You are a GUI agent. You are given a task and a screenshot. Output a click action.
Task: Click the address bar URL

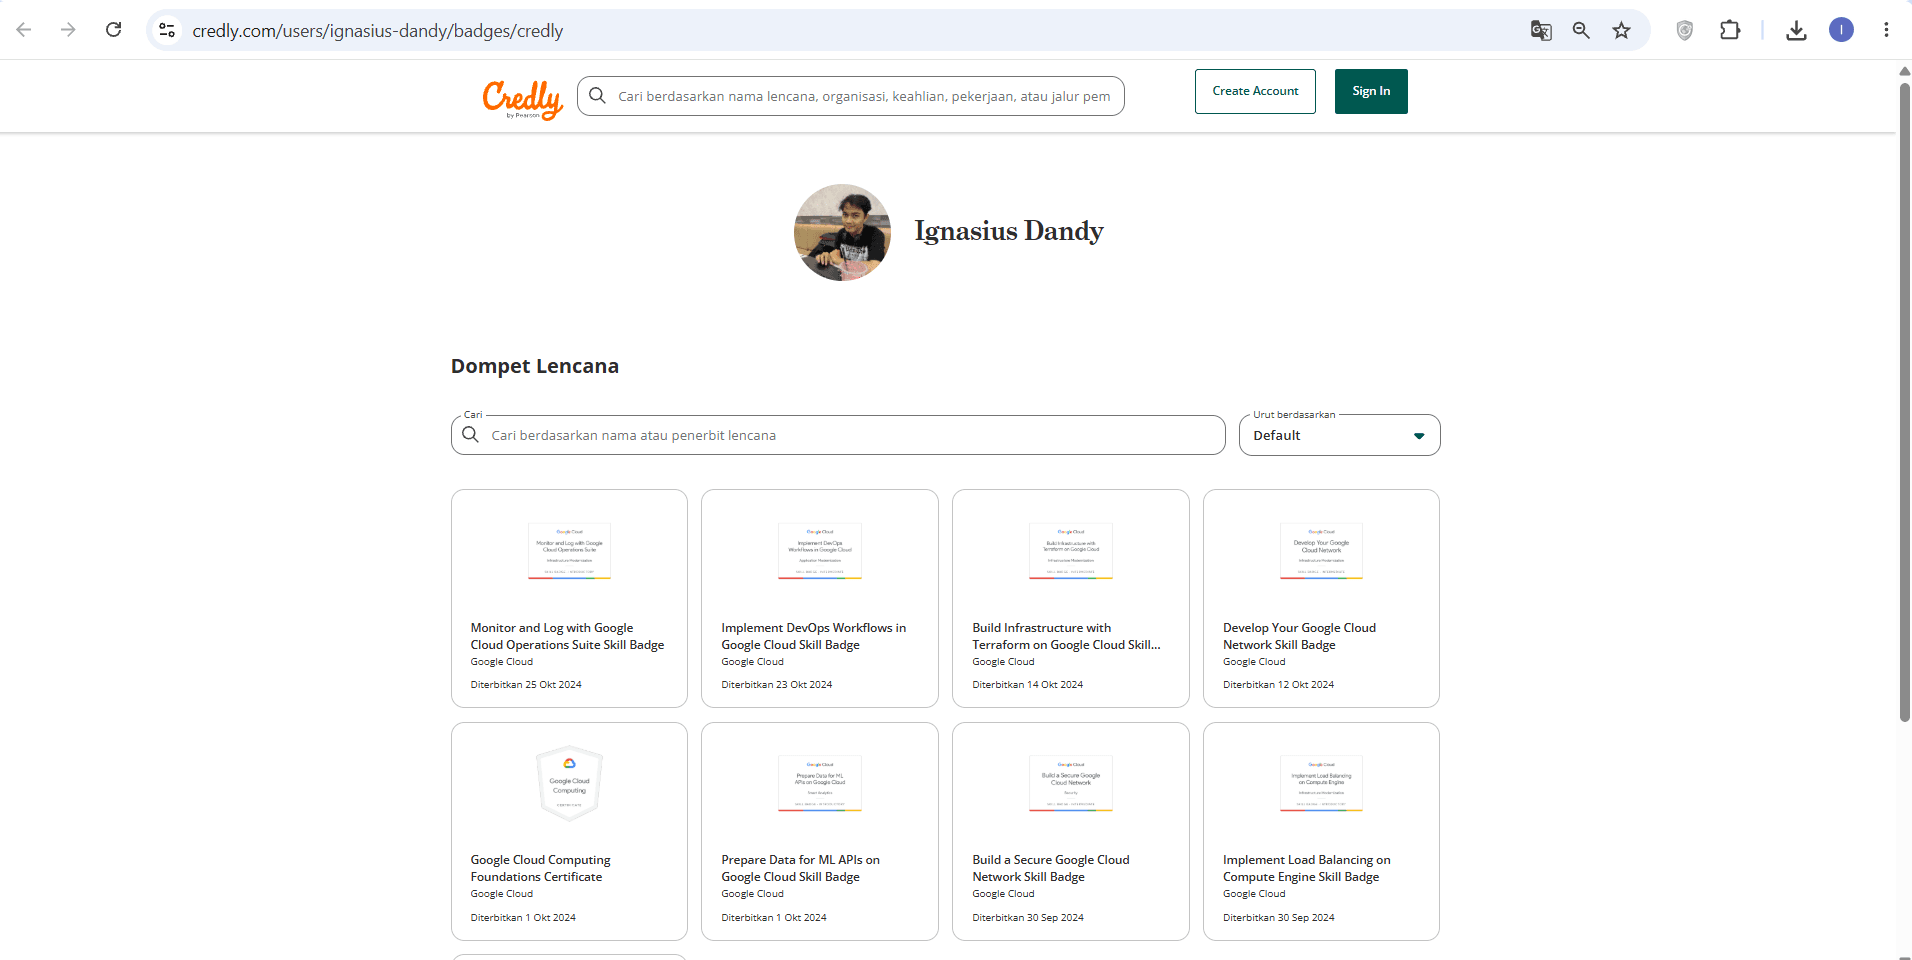[x=378, y=31]
